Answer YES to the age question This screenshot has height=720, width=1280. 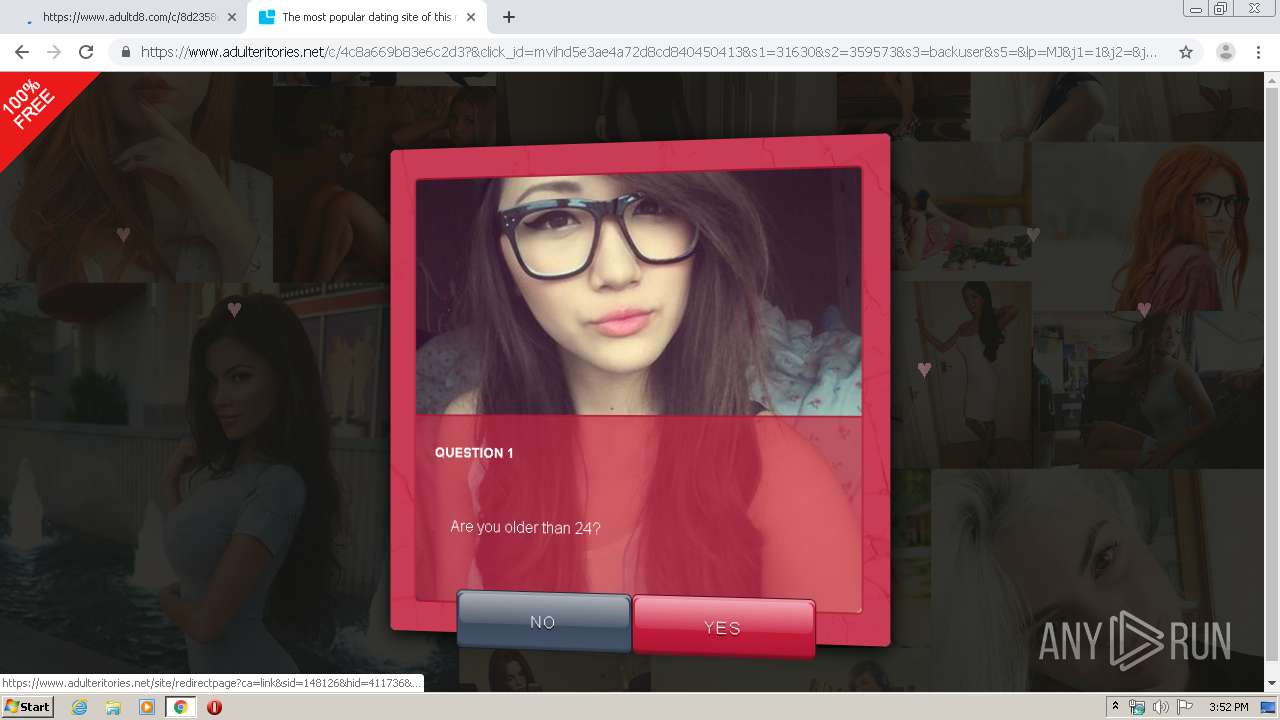pos(723,627)
